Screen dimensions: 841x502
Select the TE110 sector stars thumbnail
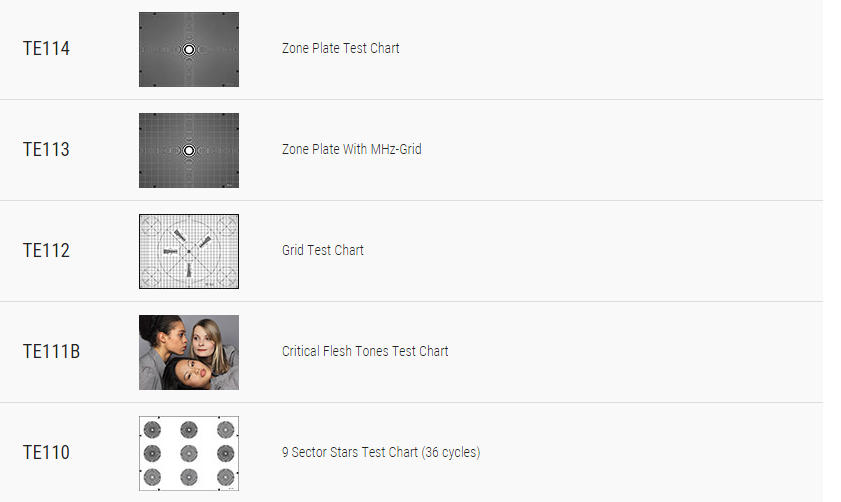(189, 453)
